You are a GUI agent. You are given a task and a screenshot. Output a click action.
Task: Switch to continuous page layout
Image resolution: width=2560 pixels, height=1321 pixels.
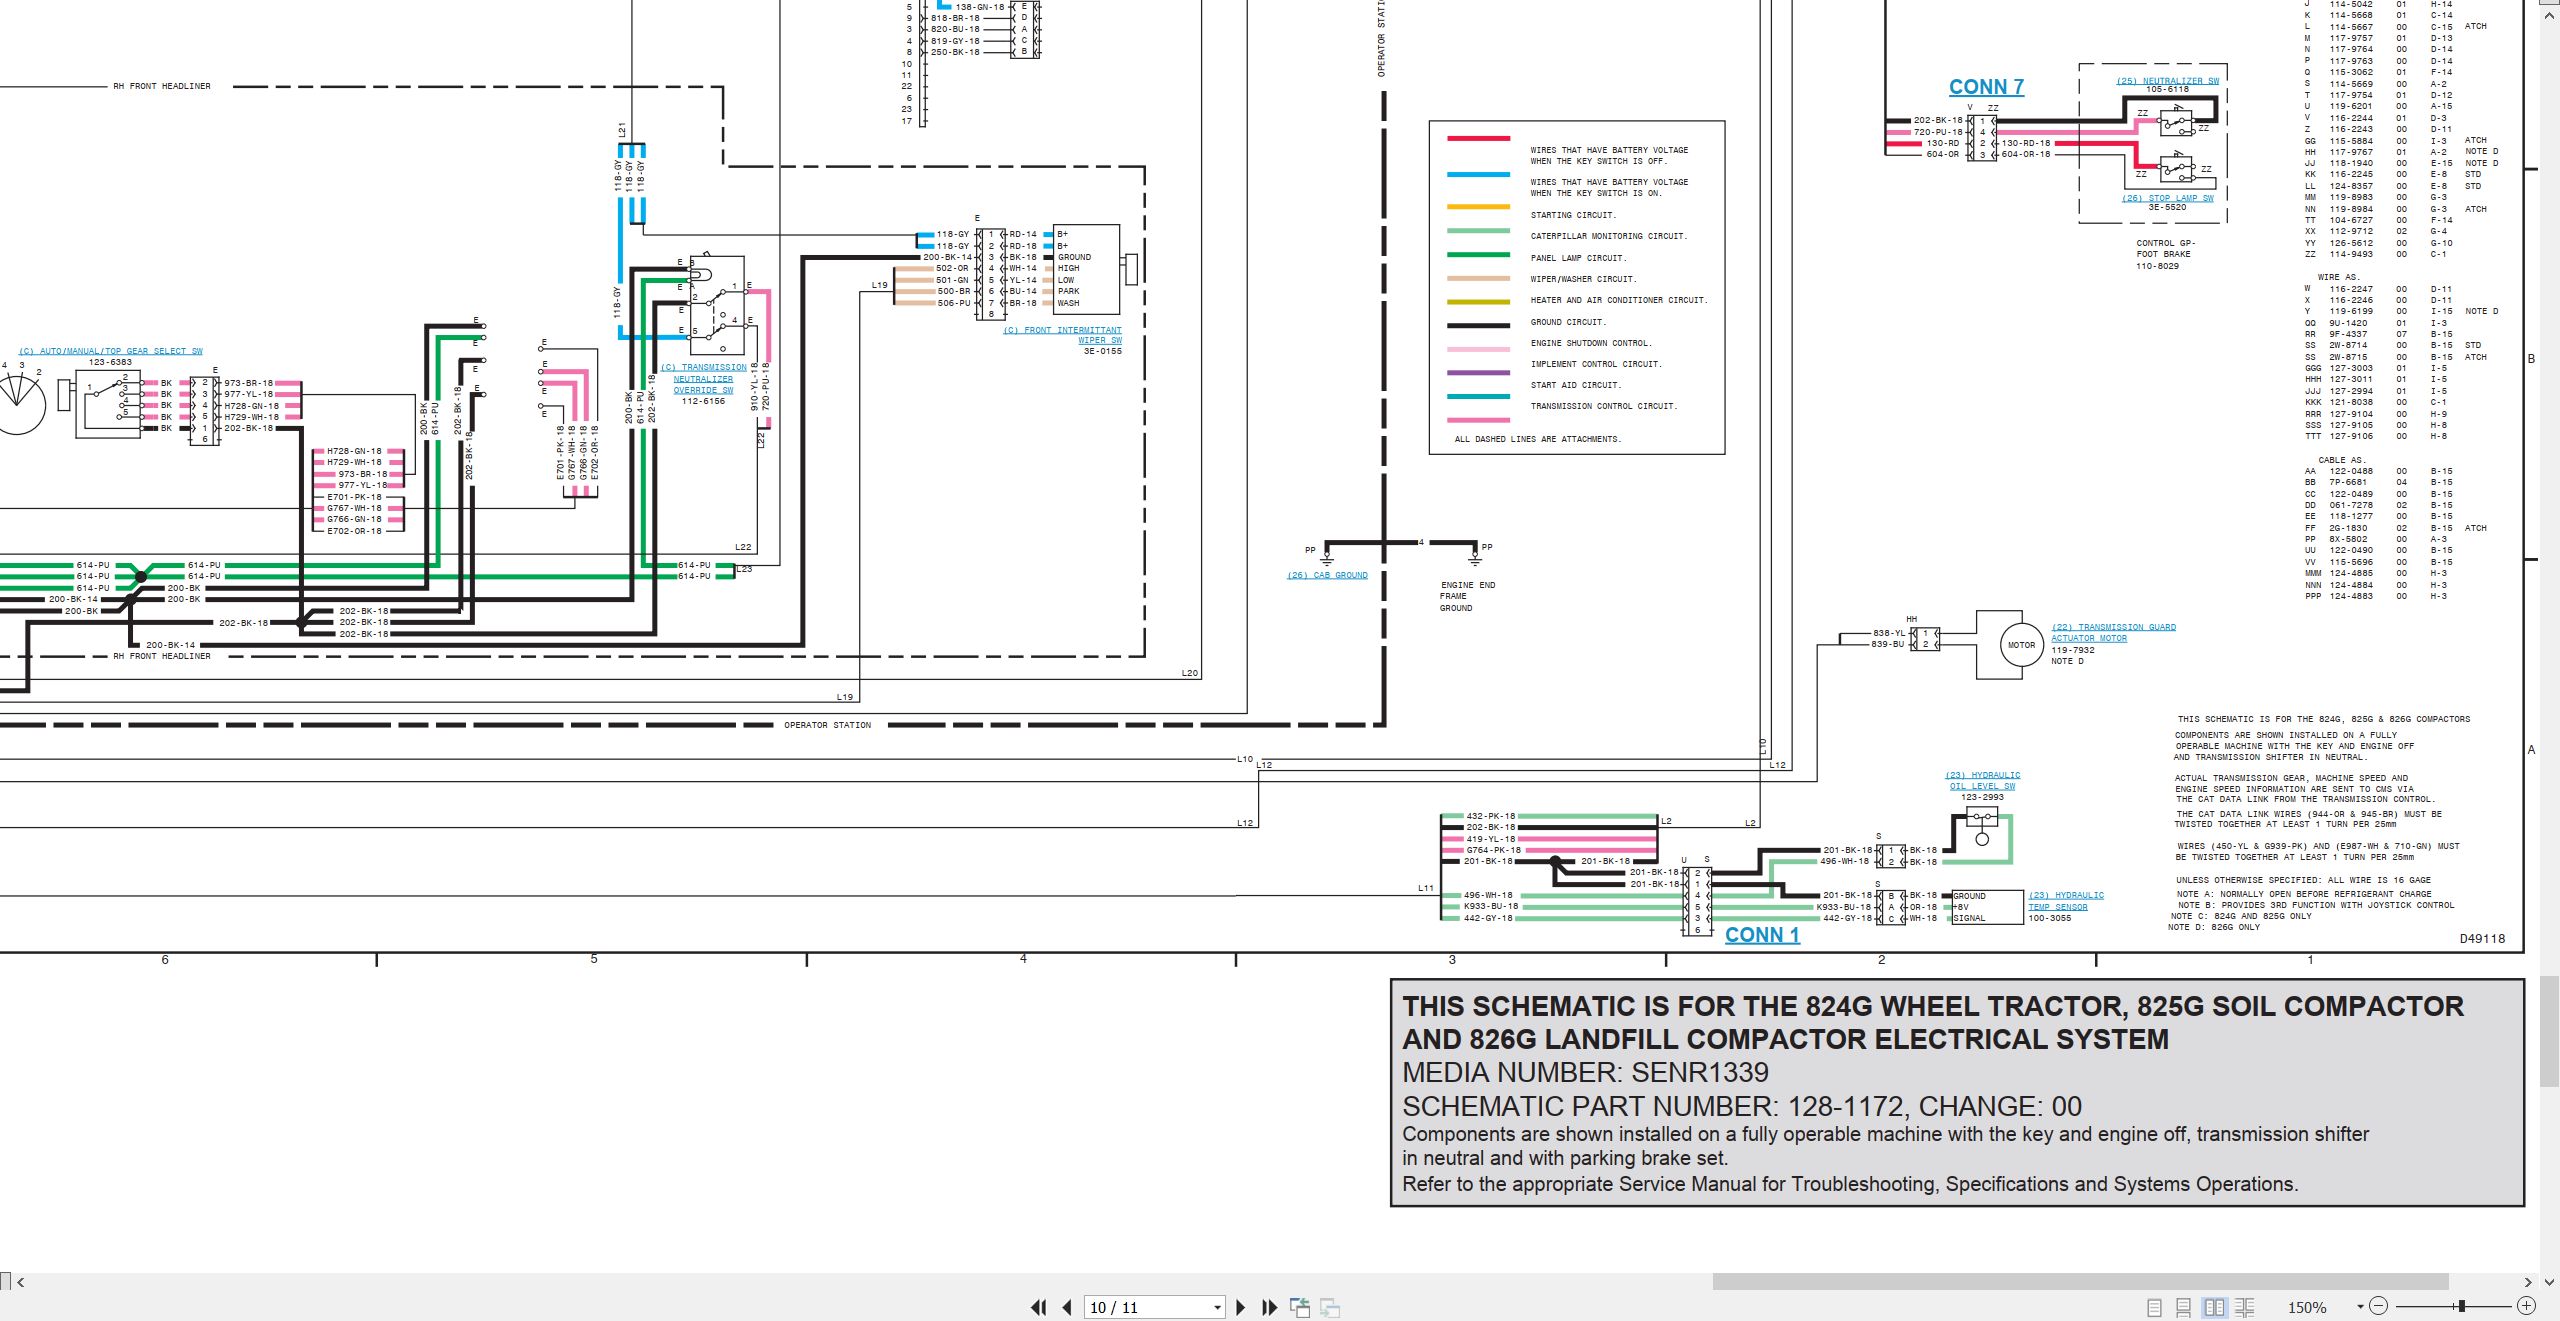[2184, 1307]
